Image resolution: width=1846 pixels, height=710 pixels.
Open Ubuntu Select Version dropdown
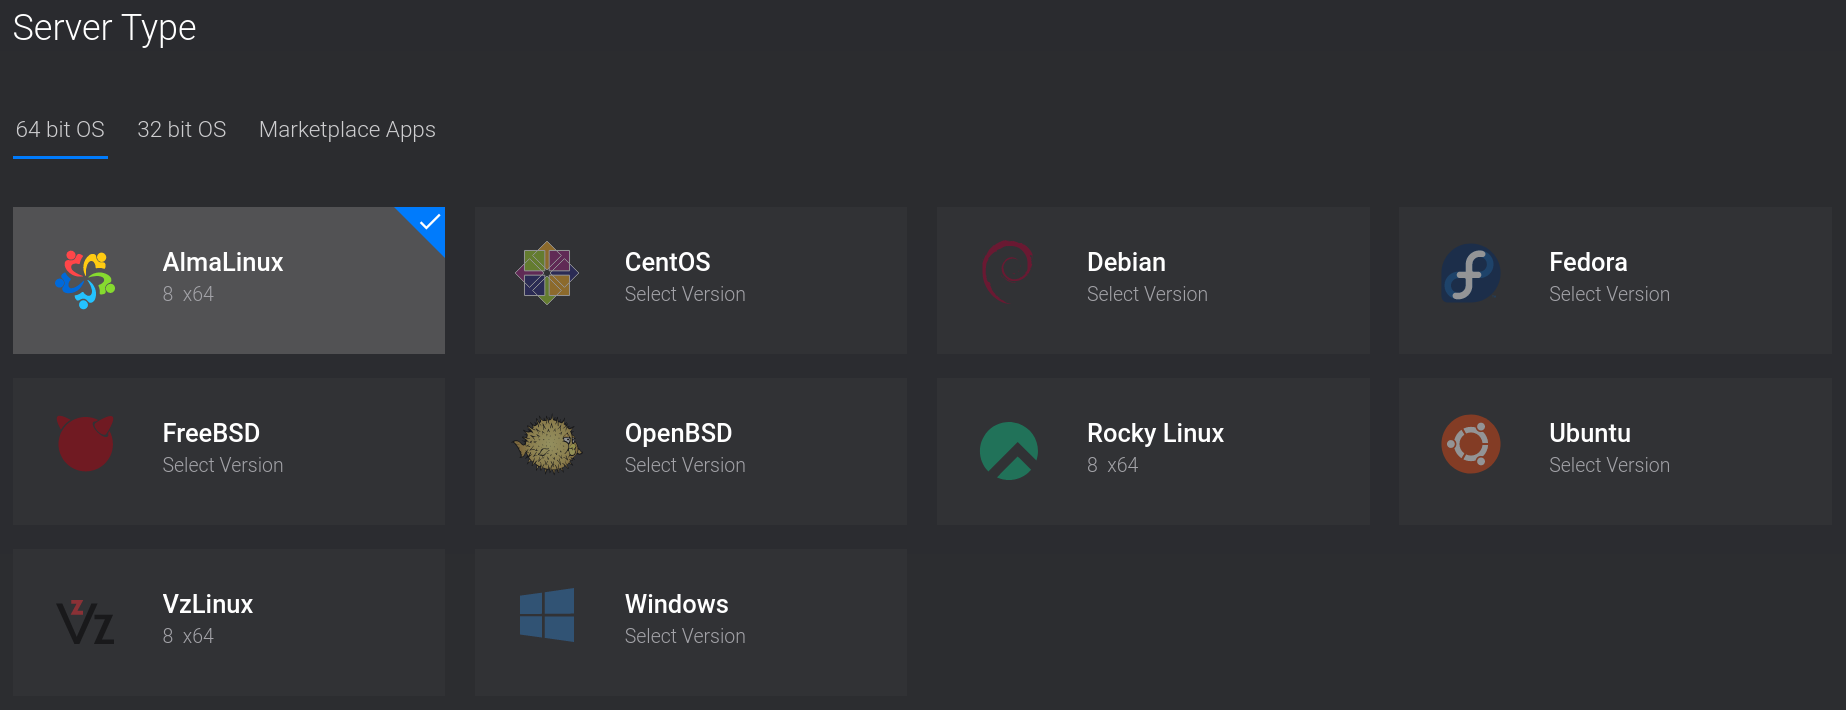click(x=1609, y=465)
